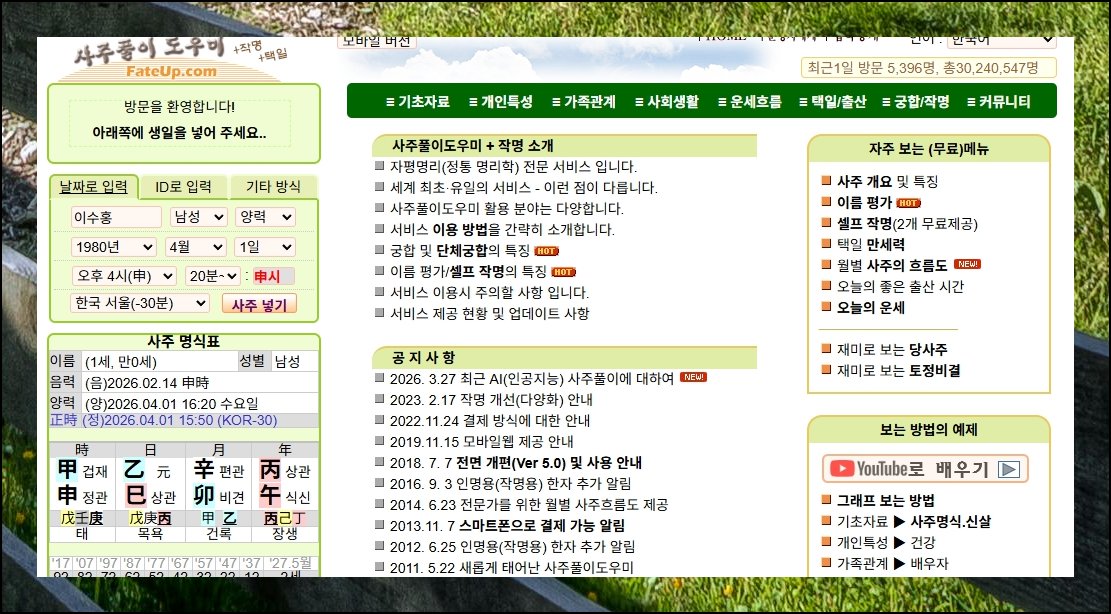Click NEW badge beside 월별 사주의 흐름도
Image resolution: width=1111 pixels, height=614 pixels.
click(x=967, y=264)
